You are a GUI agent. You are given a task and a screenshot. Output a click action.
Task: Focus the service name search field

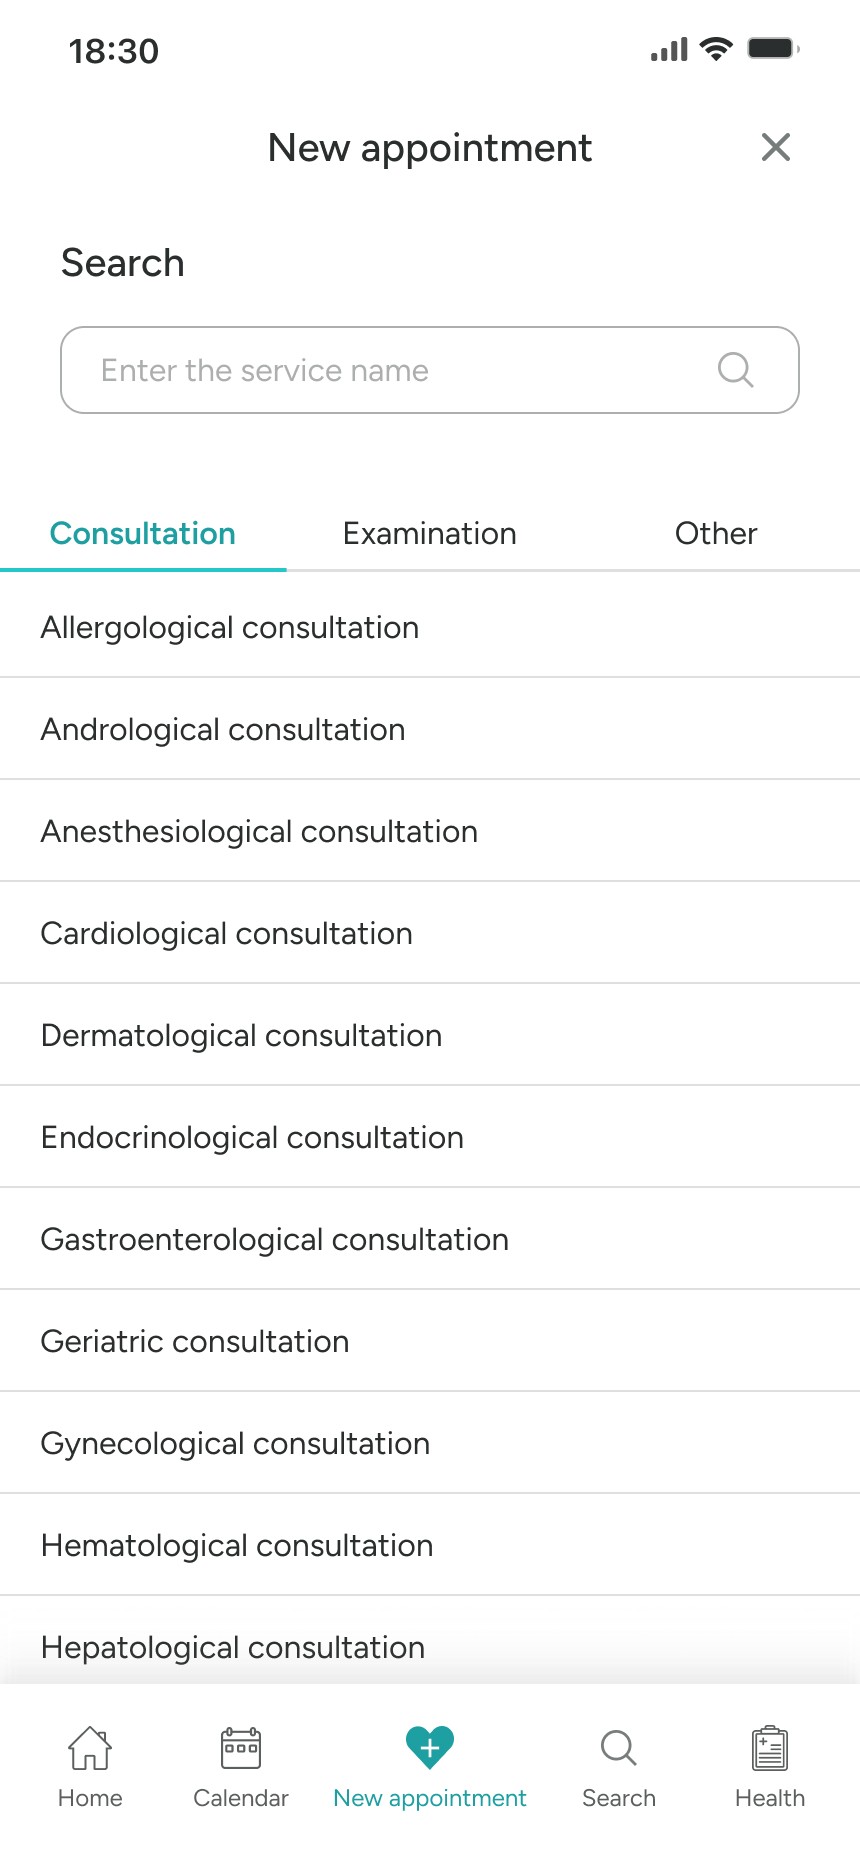tap(430, 370)
